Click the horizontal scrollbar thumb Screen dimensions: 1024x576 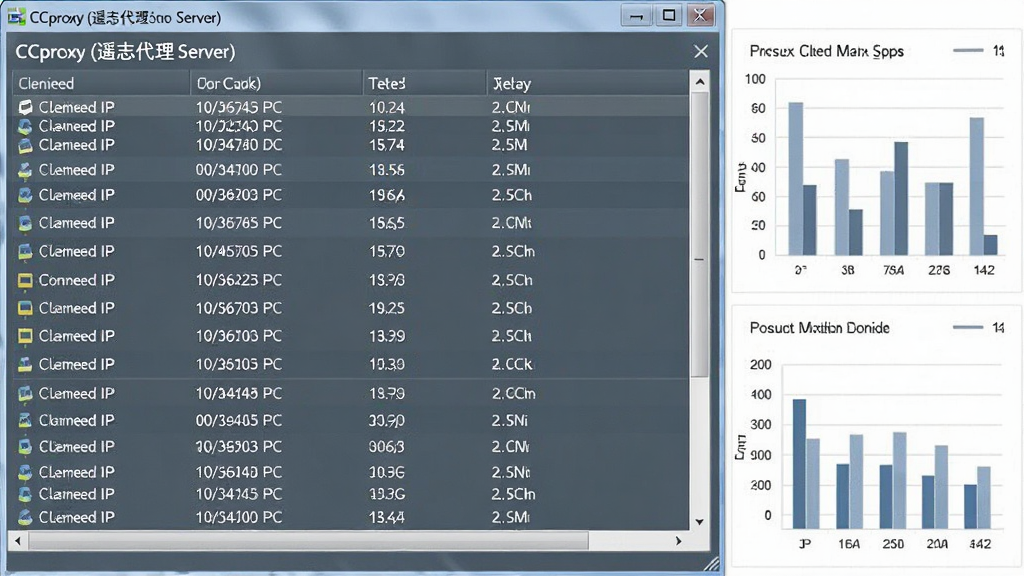click(308, 541)
